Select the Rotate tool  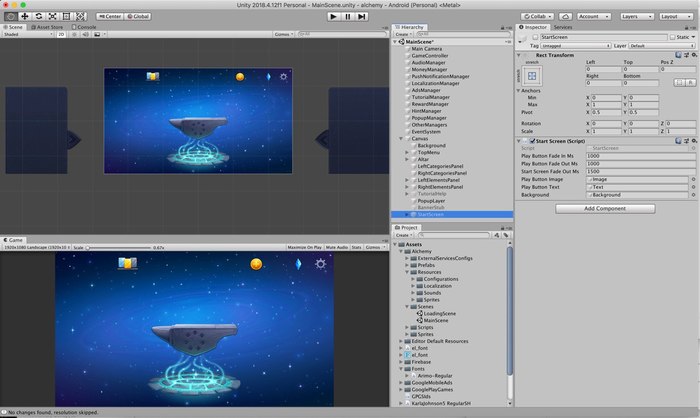[38, 16]
